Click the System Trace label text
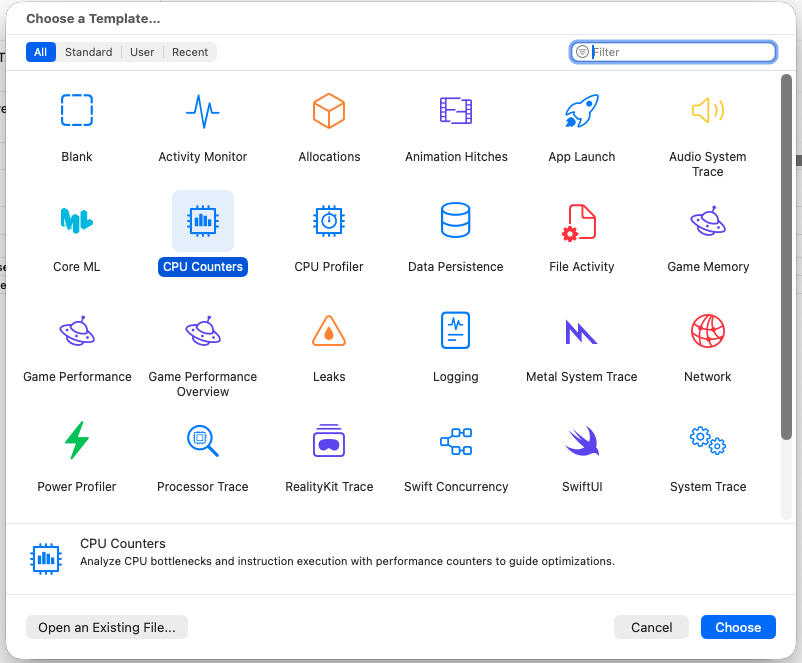The width and height of the screenshot is (802, 663). pyautogui.click(x=708, y=487)
